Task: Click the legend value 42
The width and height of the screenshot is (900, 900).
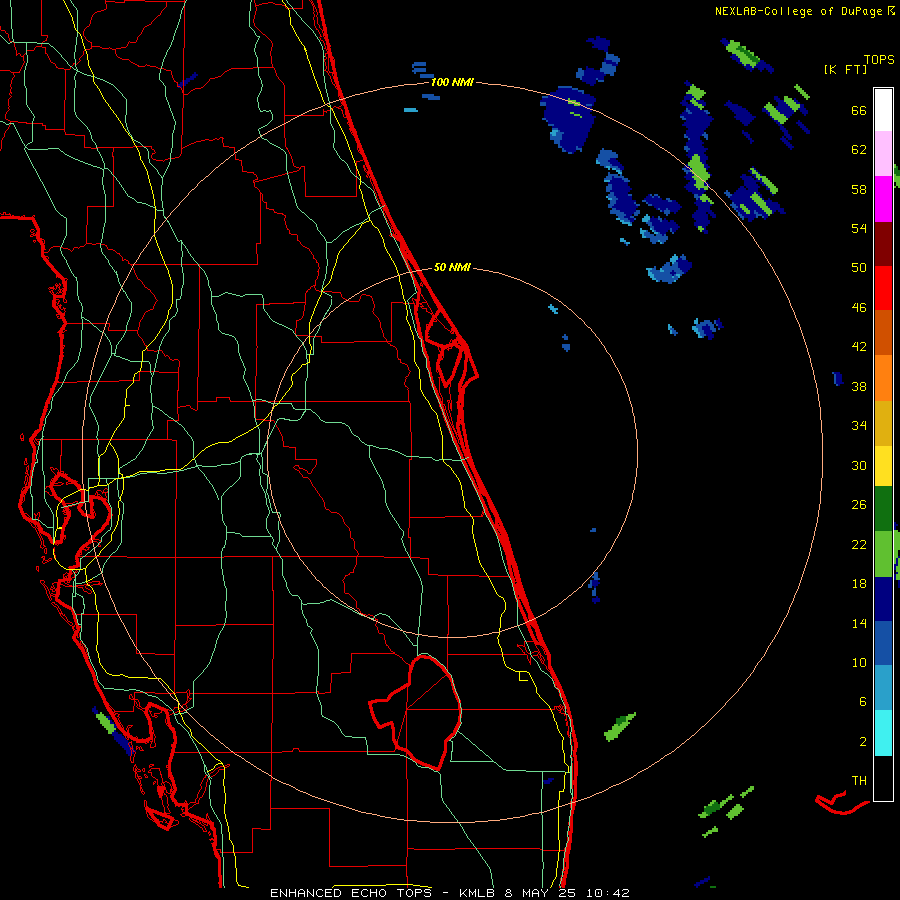Action: (859, 347)
